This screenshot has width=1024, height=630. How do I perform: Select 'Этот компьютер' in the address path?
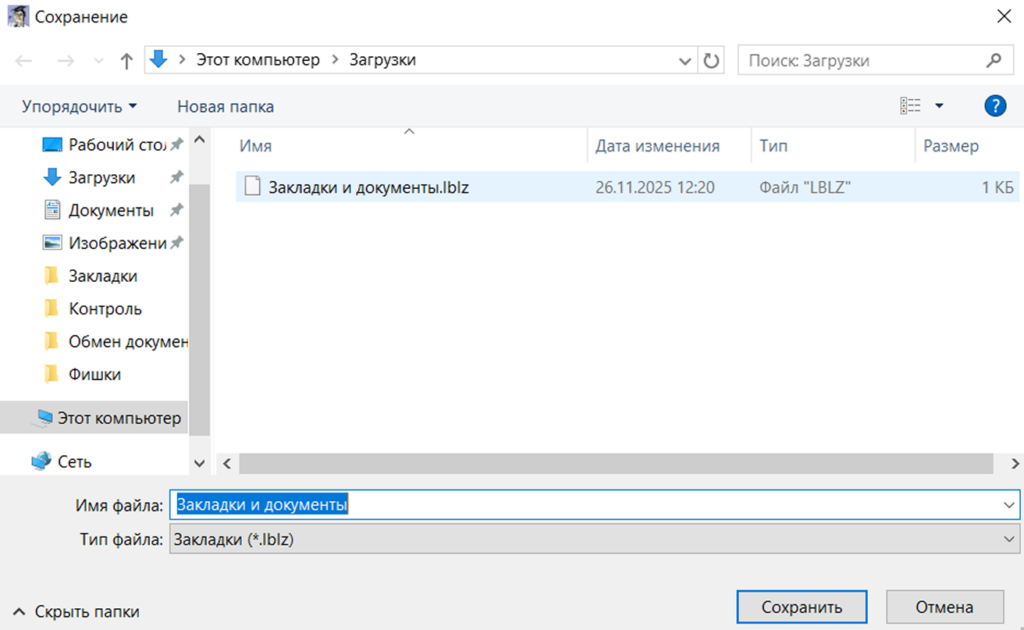(x=258, y=60)
